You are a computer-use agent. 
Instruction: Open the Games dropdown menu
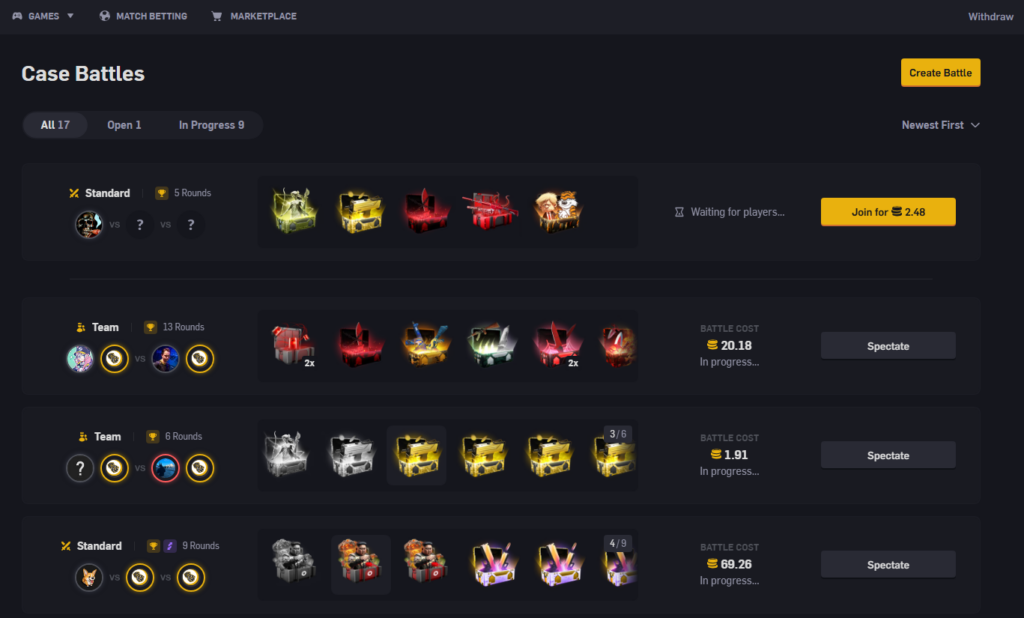(x=43, y=16)
